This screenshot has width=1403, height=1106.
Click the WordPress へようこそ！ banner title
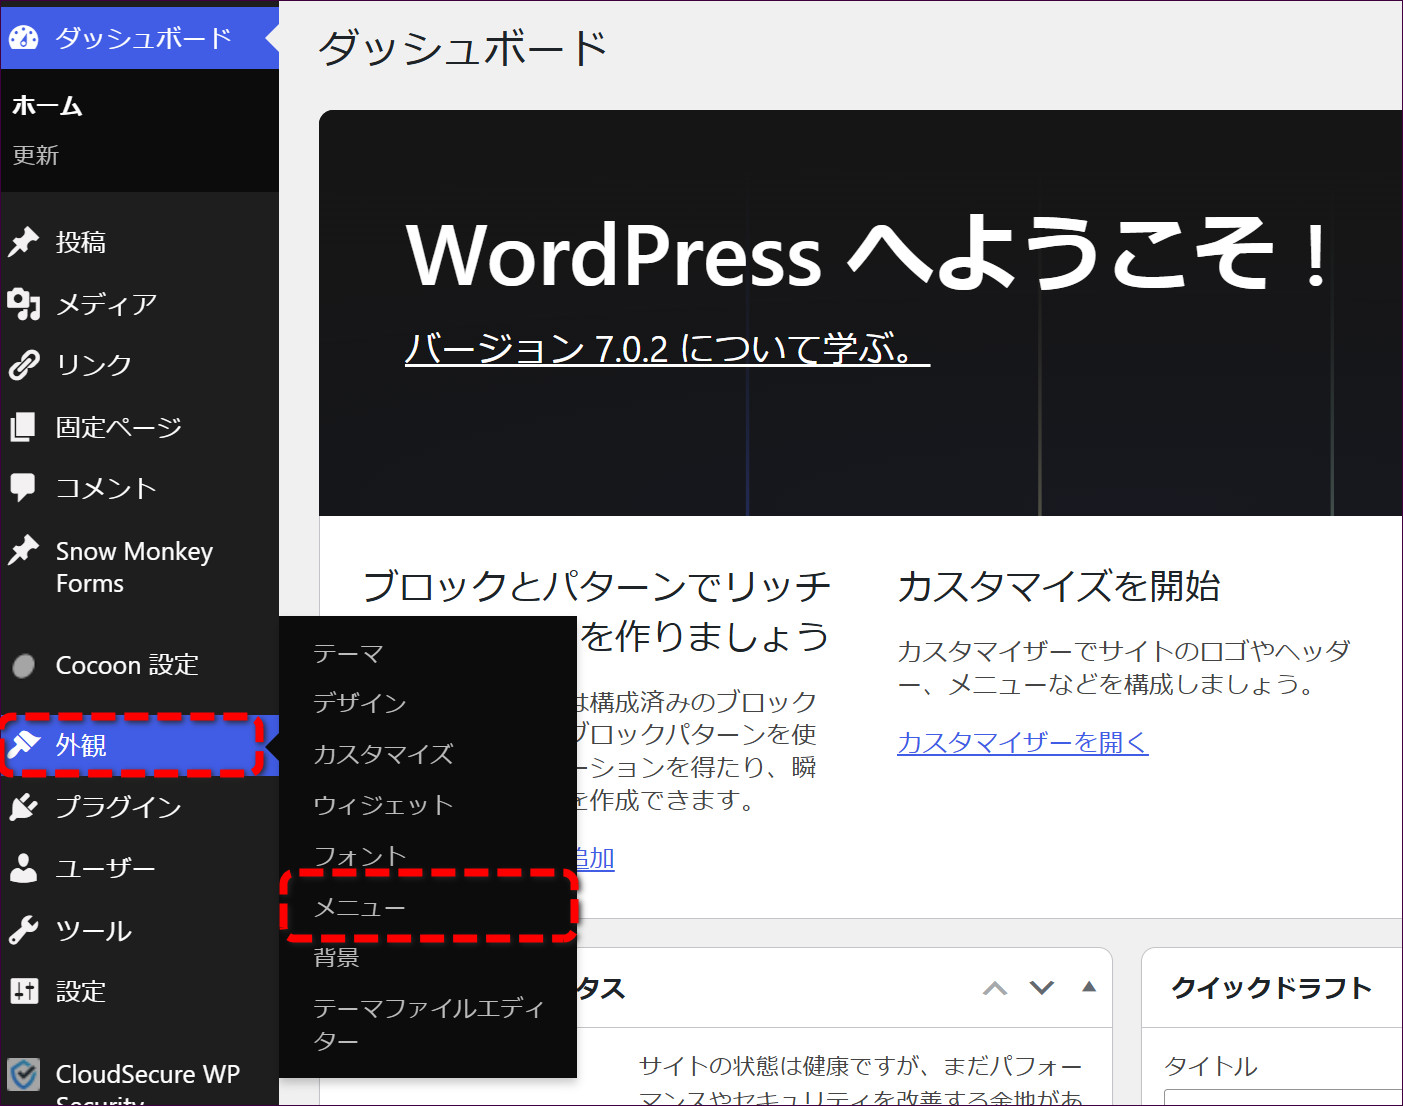pos(869,254)
